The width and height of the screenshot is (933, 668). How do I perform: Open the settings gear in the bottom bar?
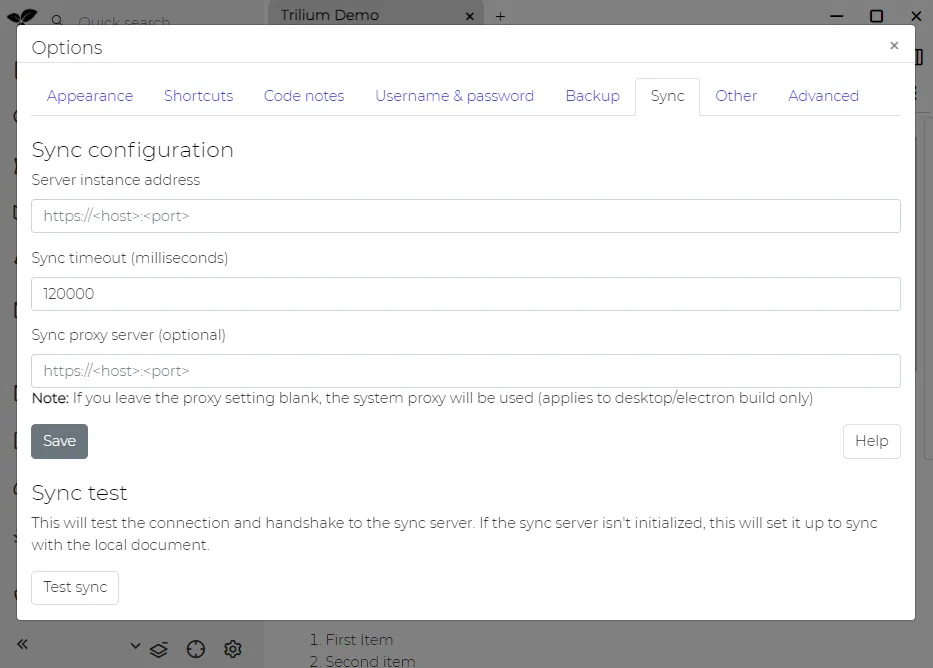(x=233, y=649)
